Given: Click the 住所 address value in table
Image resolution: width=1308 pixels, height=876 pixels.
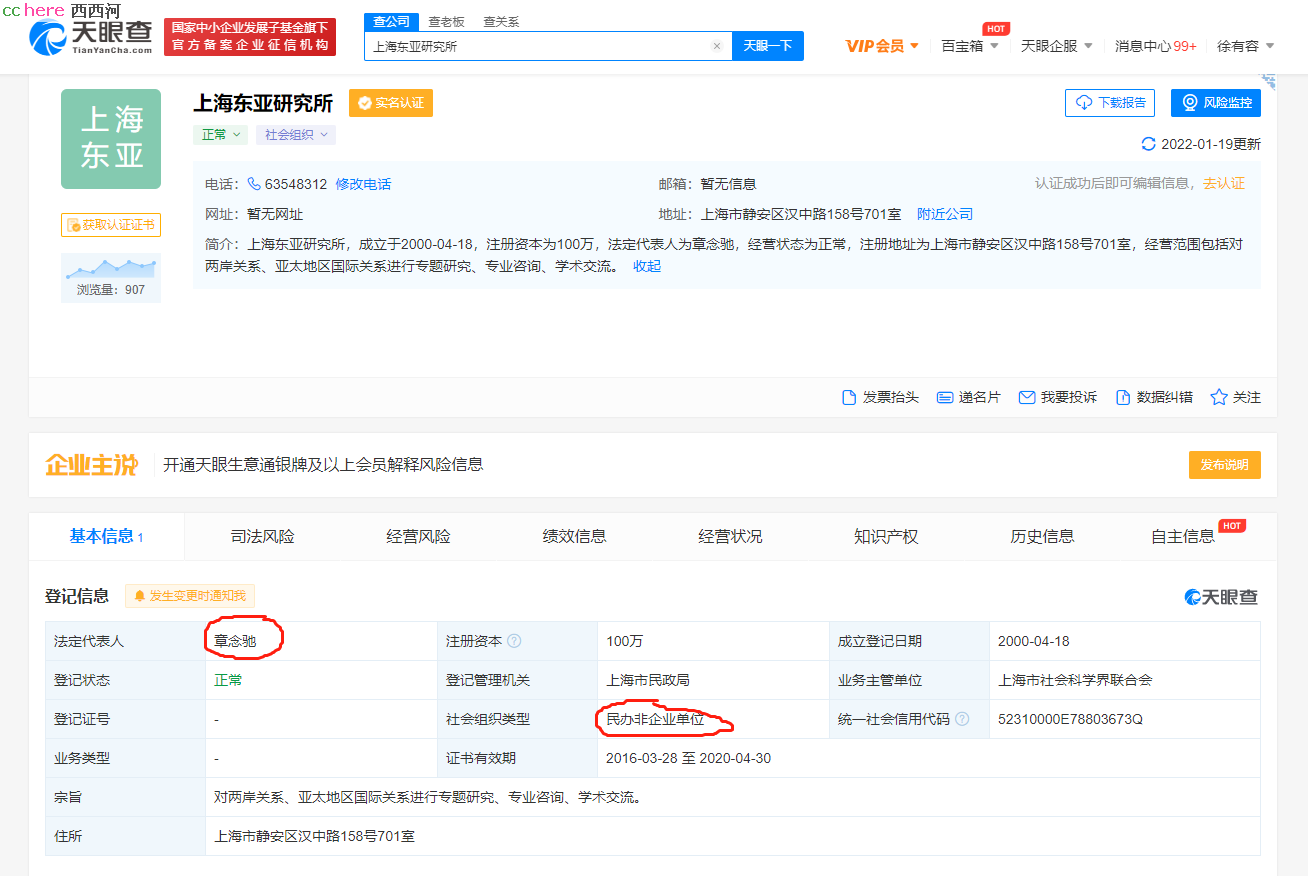Looking at the screenshot, I should [x=314, y=836].
